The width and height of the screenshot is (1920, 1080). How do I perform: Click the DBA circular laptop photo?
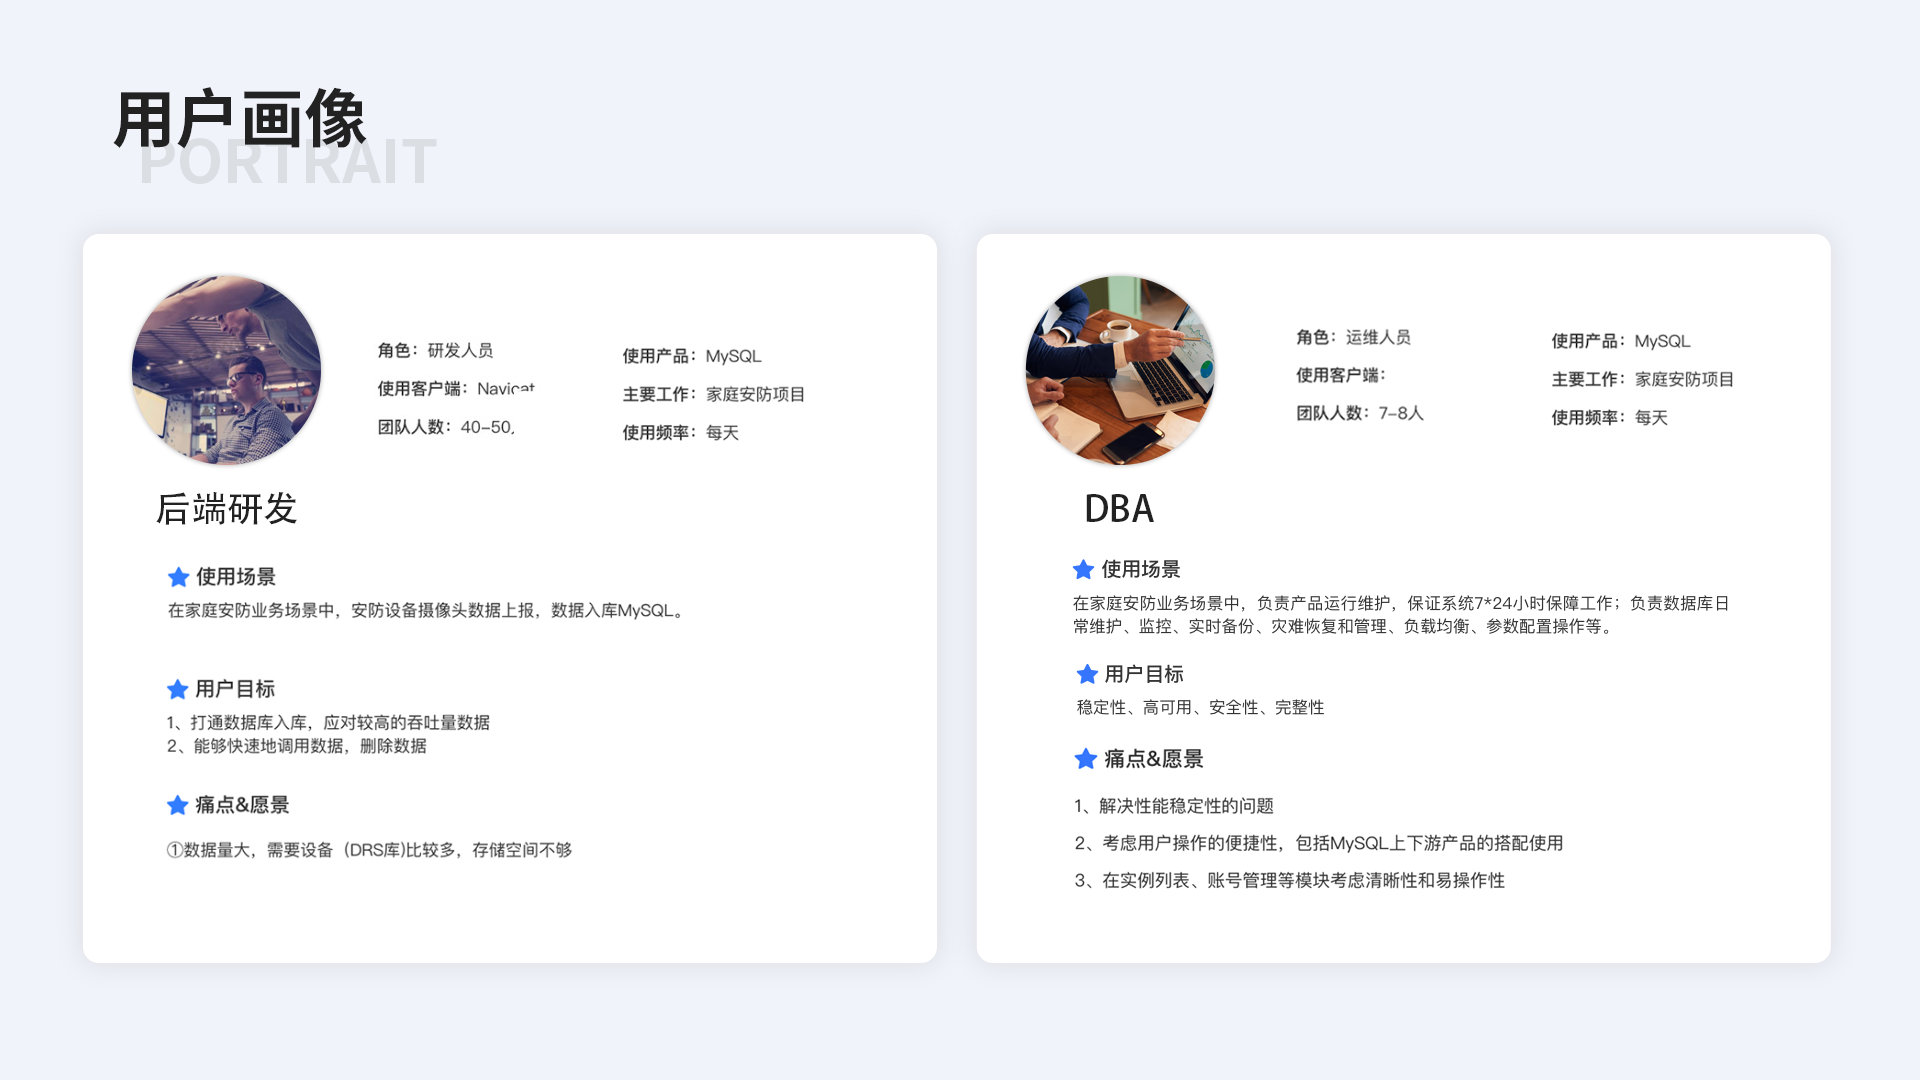(x=1120, y=370)
